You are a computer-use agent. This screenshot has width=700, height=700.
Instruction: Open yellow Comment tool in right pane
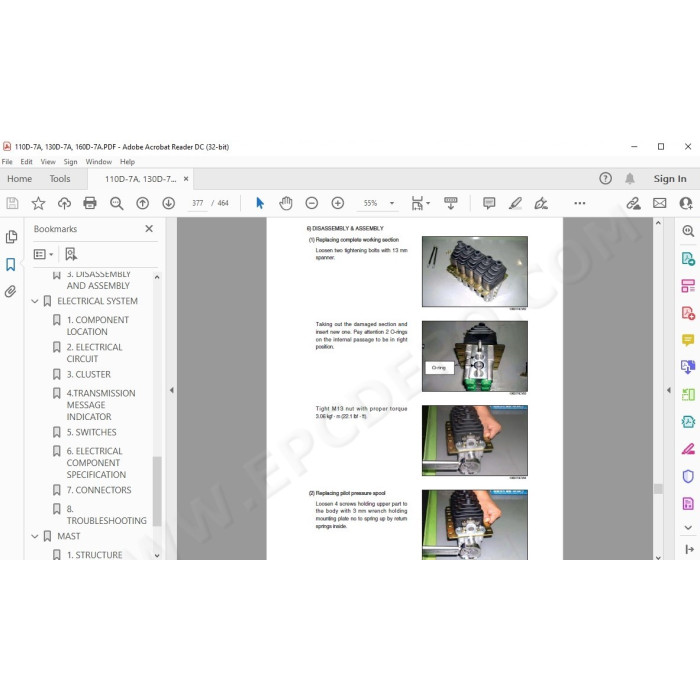click(688, 340)
